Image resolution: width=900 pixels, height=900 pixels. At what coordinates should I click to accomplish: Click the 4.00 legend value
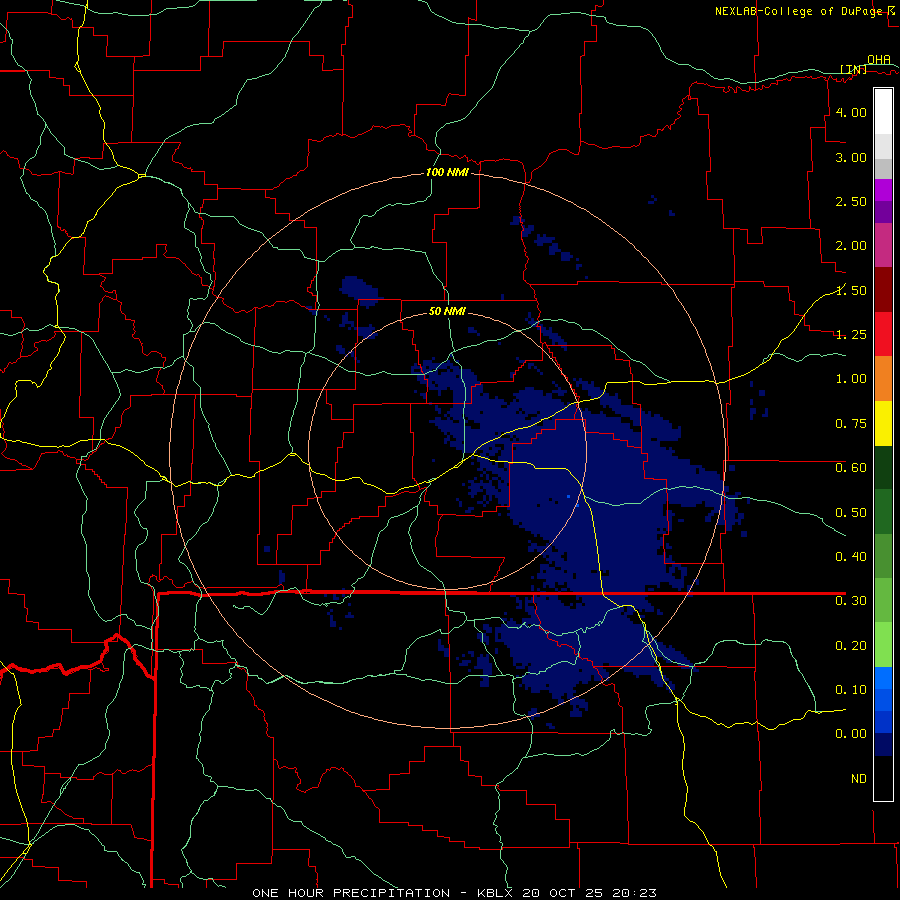coord(851,112)
